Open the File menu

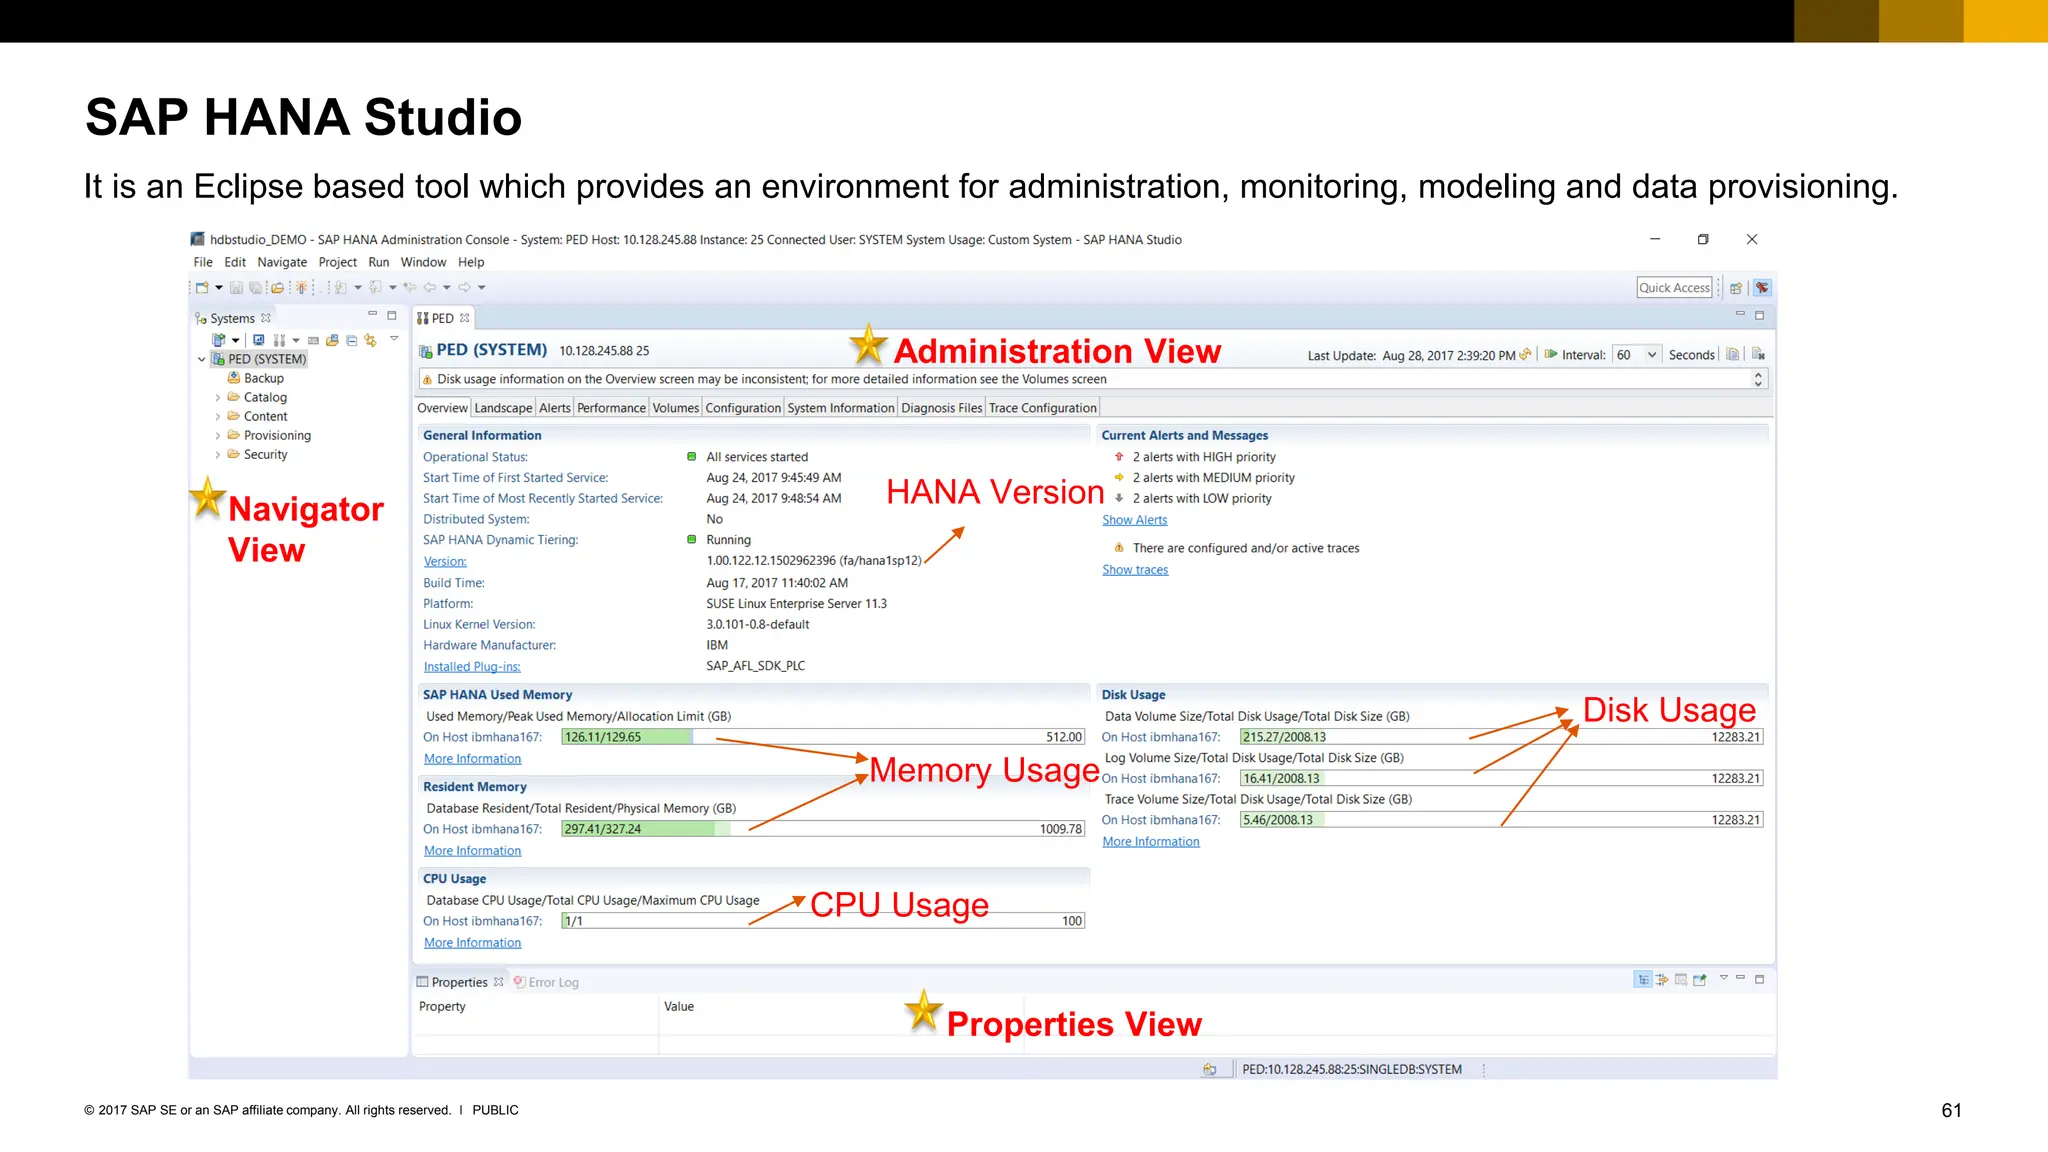(203, 262)
